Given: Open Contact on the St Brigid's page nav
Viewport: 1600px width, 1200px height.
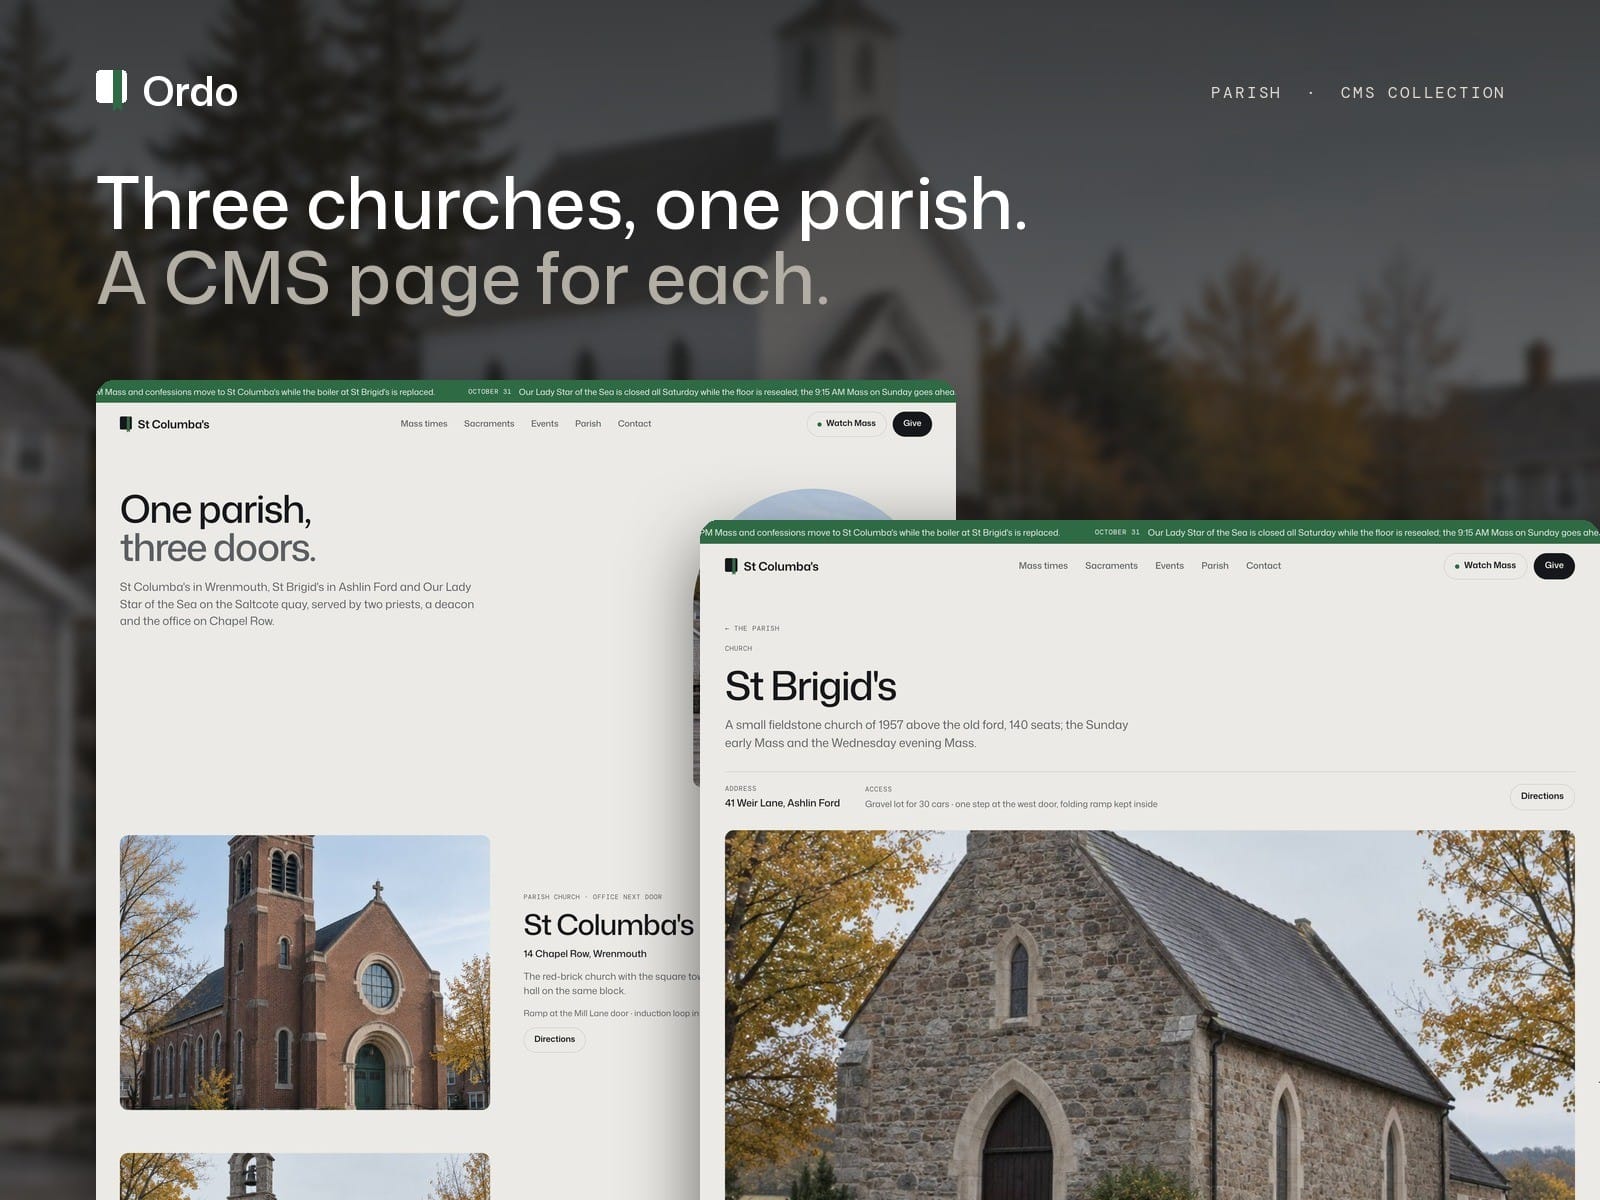Looking at the screenshot, I should click(x=1263, y=566).
